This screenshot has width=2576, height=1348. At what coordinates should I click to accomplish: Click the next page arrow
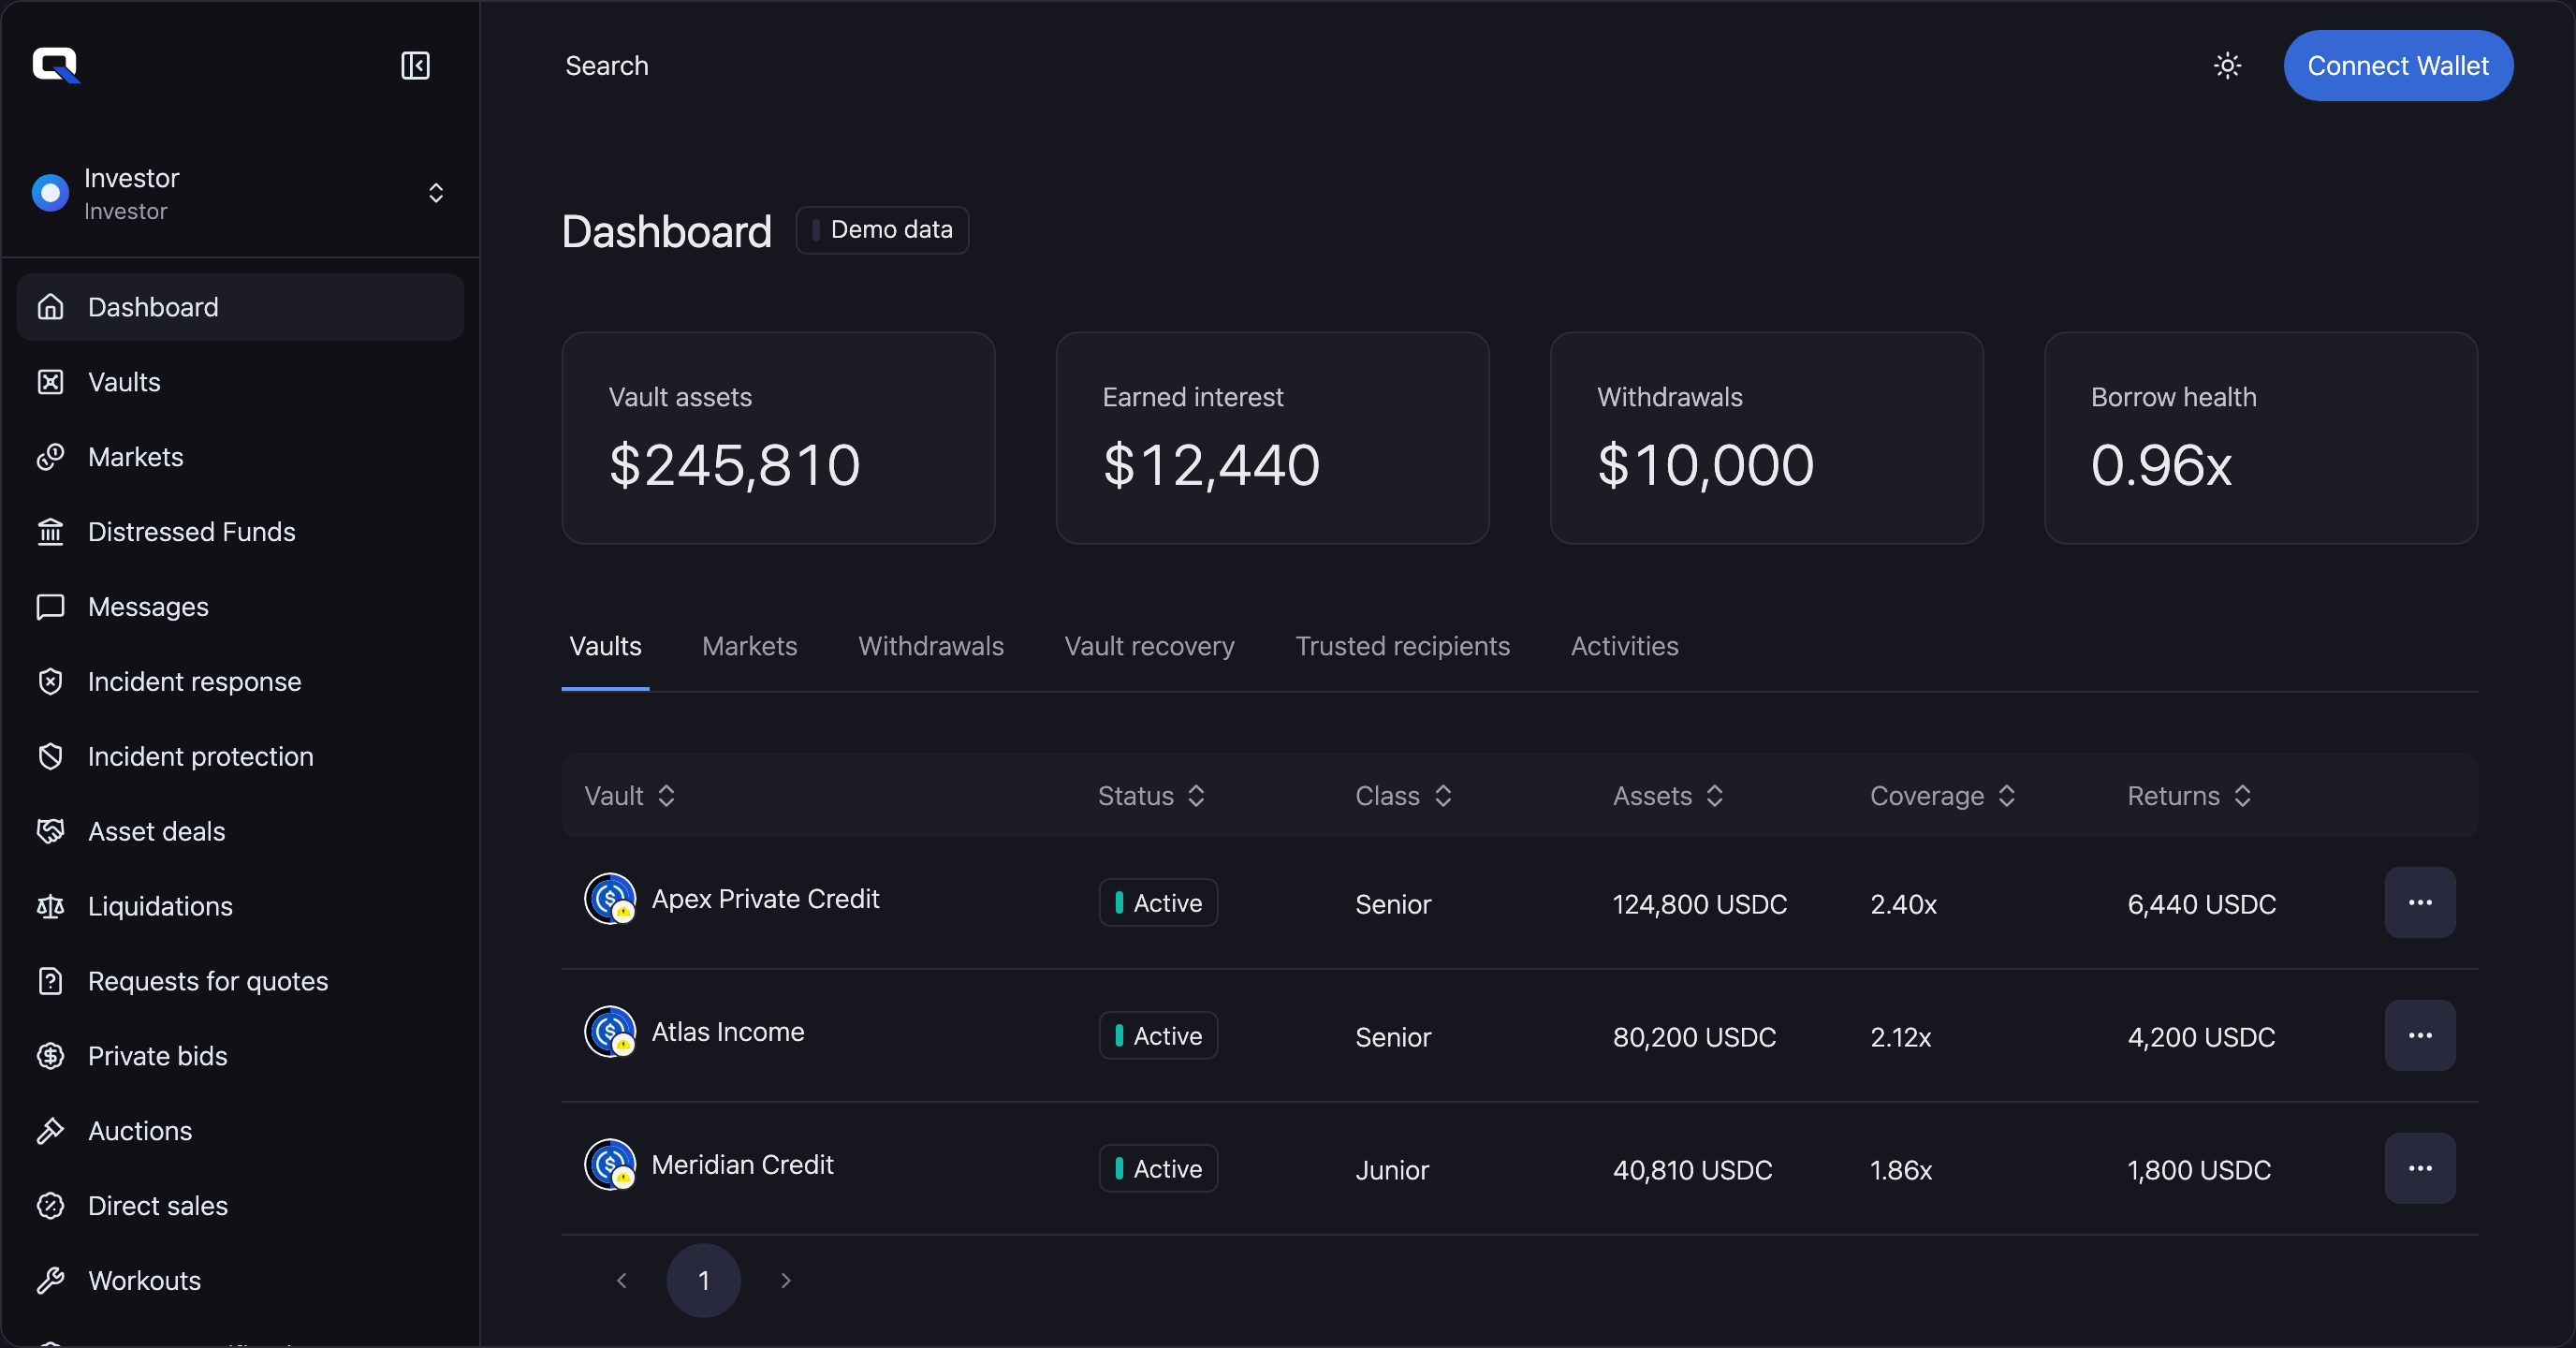point(786,1281)
